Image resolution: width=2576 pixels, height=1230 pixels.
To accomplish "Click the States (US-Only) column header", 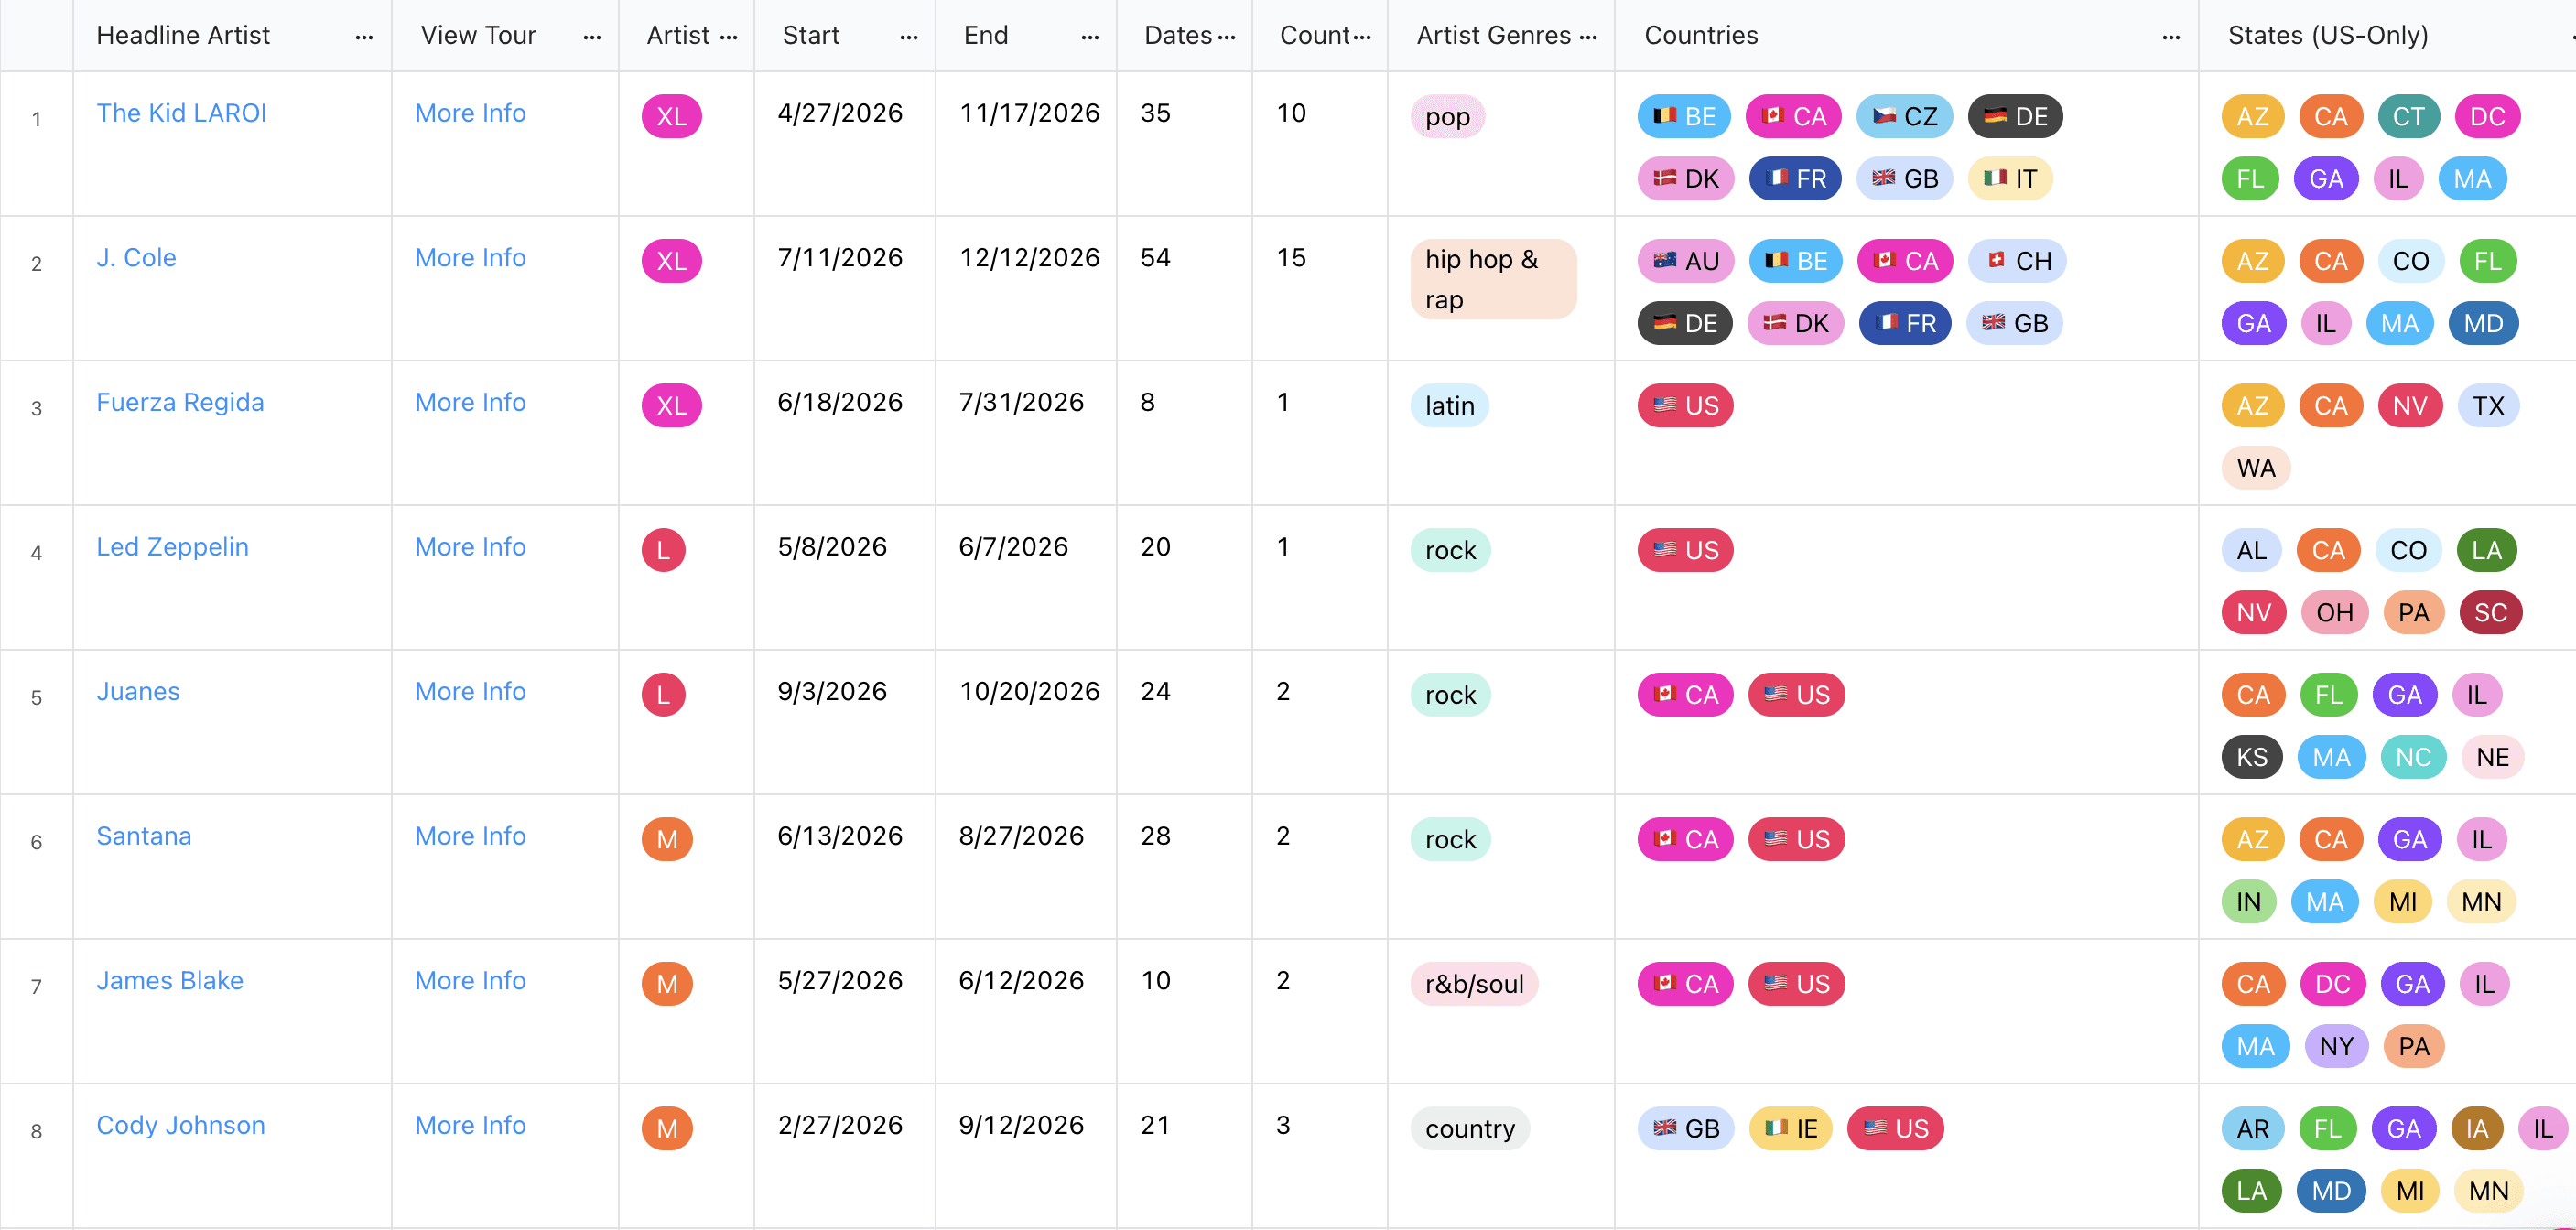I will tap(2327, 36).
